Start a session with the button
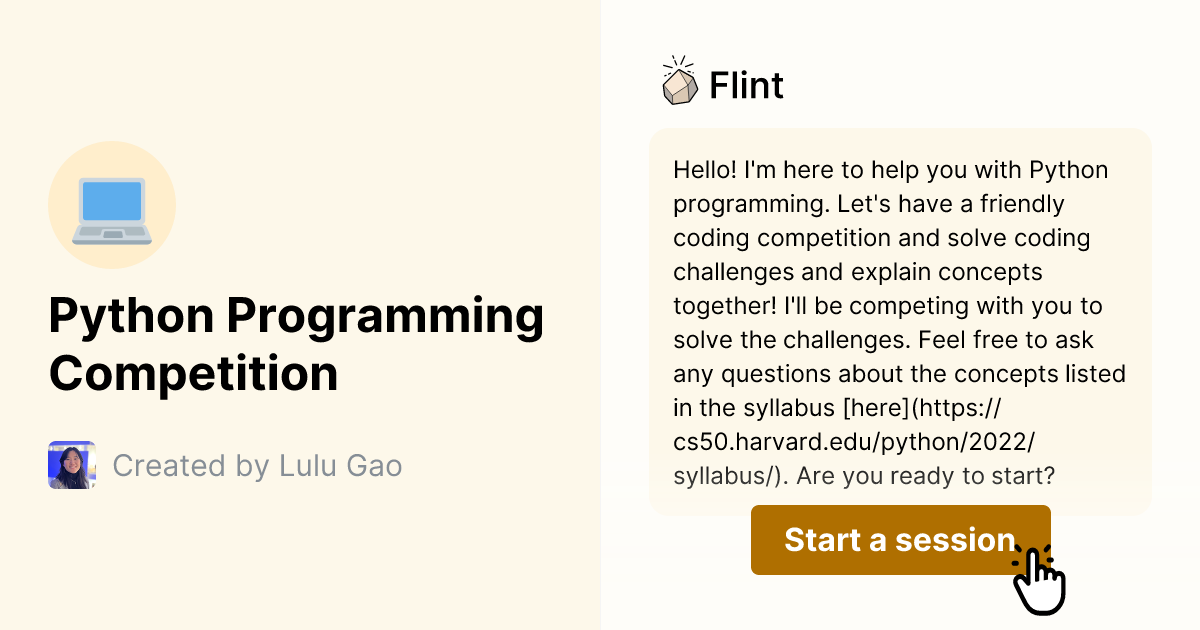The width and height of the screenshot is (1200, 630). click(899, 540)
